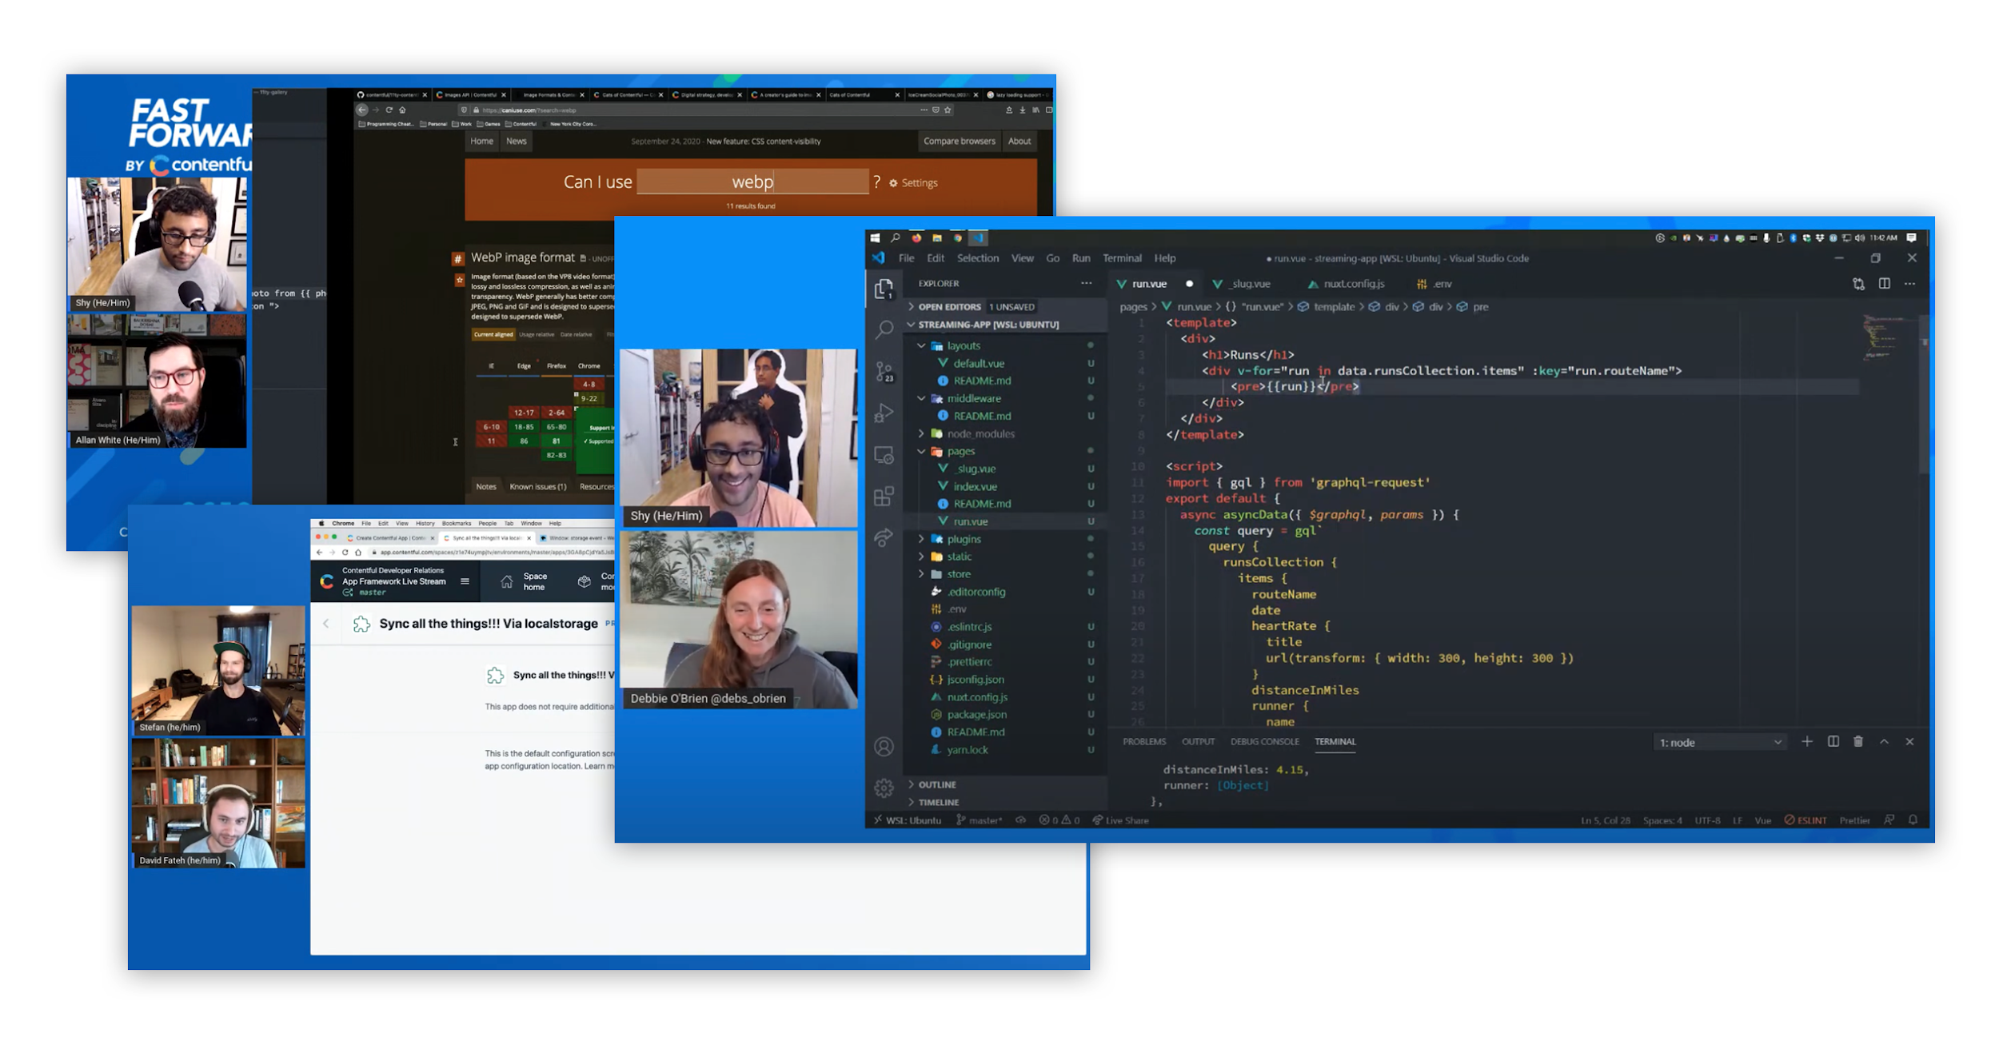This screenshot has height=1037, width=1999.
Task: Split the terminal pane
Action: (x=1833, y=742)
